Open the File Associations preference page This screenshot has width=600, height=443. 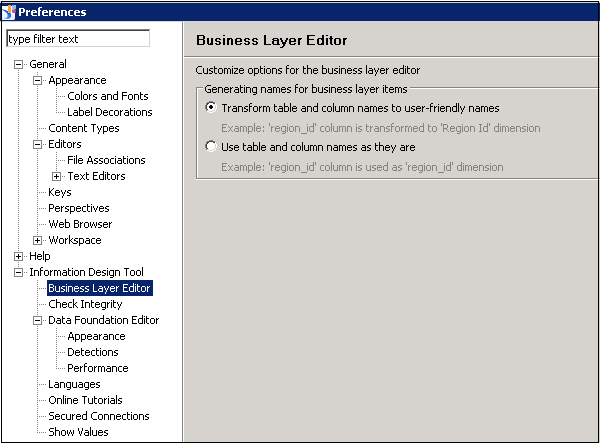(106, 160)
